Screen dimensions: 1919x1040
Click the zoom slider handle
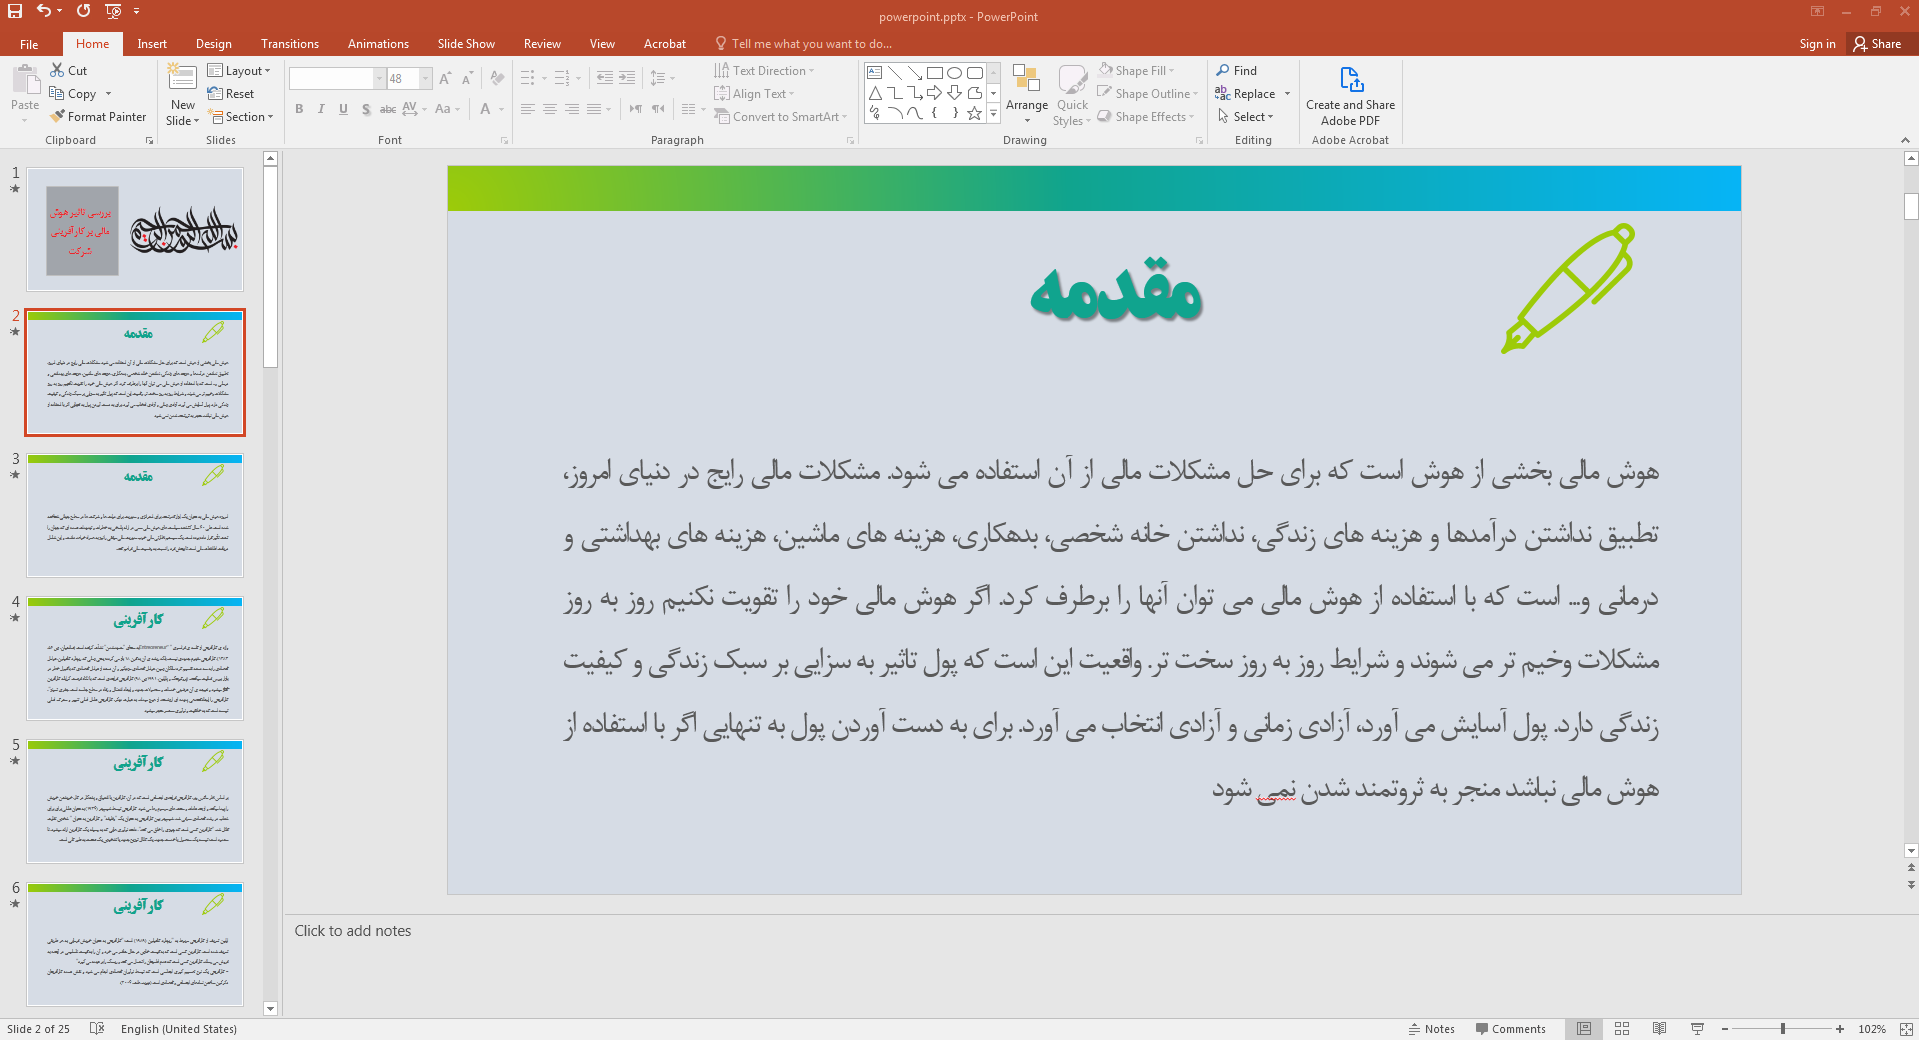point(1782,1029)
